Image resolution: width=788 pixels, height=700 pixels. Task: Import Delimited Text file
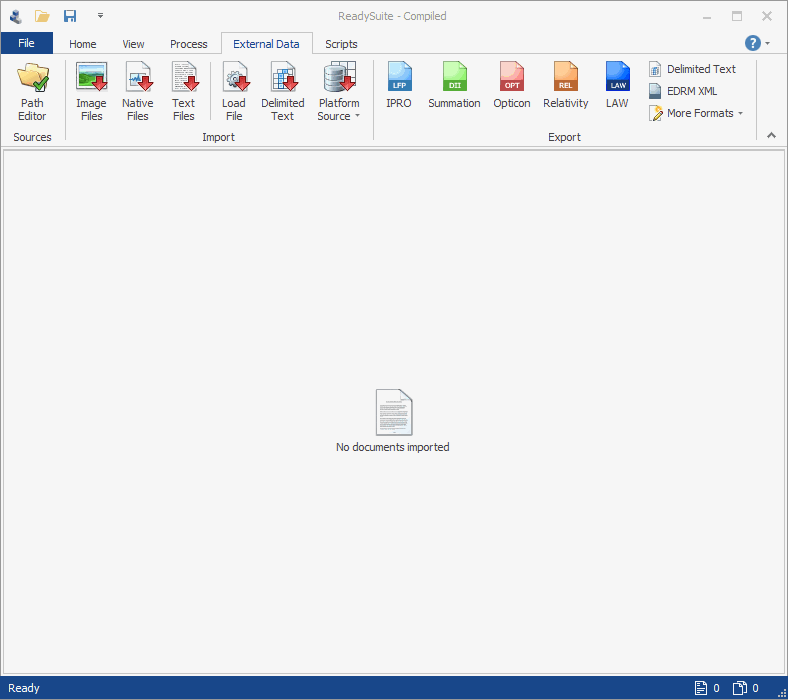(x=282, y=91)
